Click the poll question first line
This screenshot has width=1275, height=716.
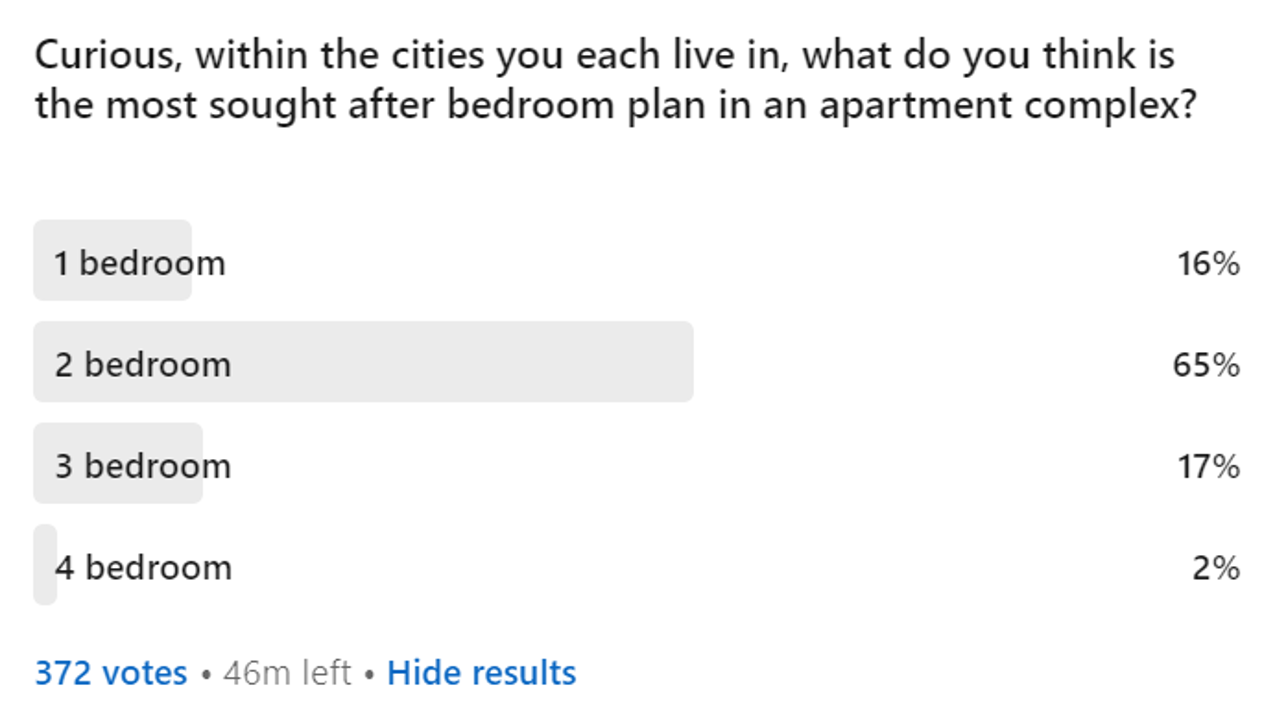coord(605,55)
